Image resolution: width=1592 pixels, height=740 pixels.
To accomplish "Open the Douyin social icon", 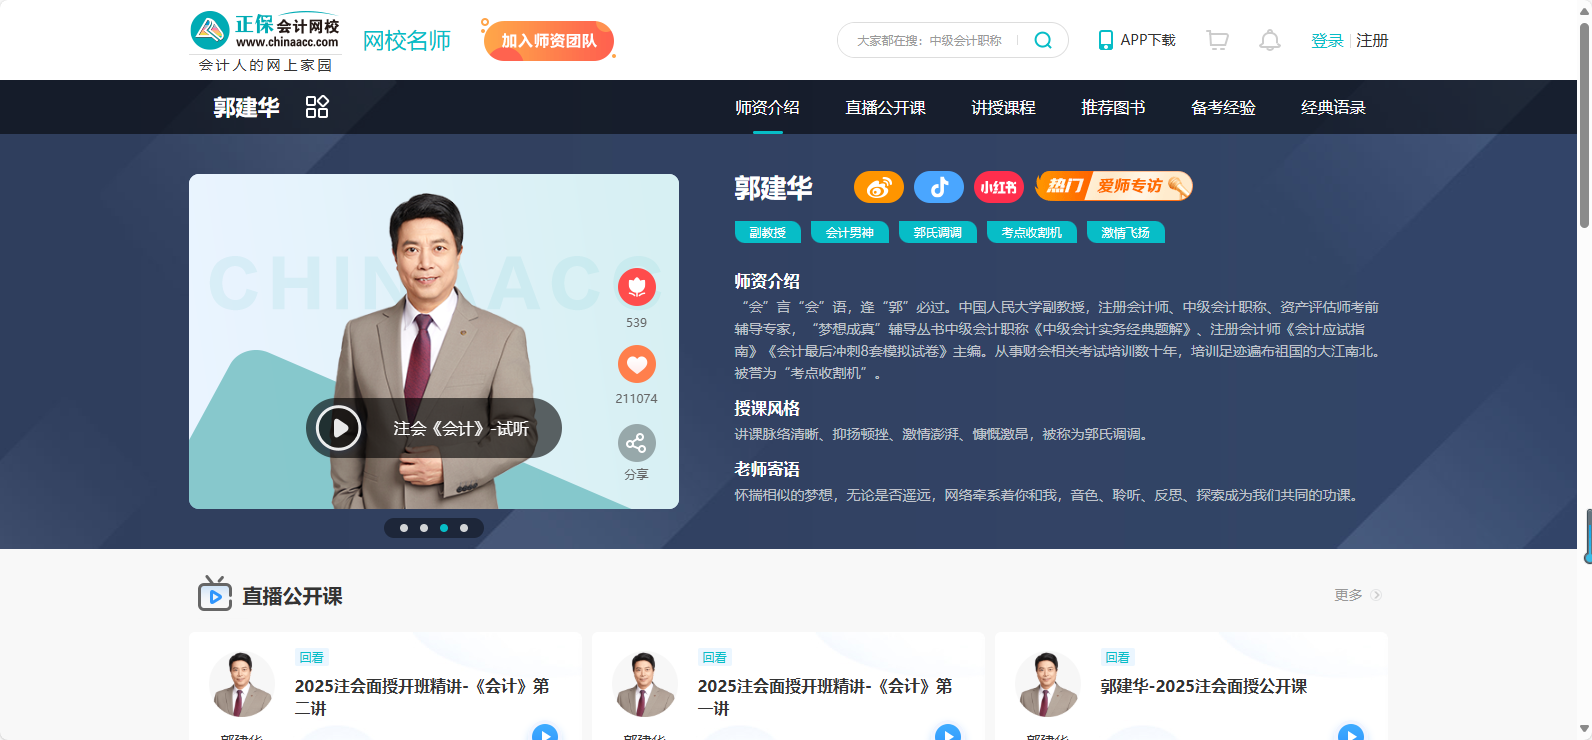I will (x=939, y=187).
